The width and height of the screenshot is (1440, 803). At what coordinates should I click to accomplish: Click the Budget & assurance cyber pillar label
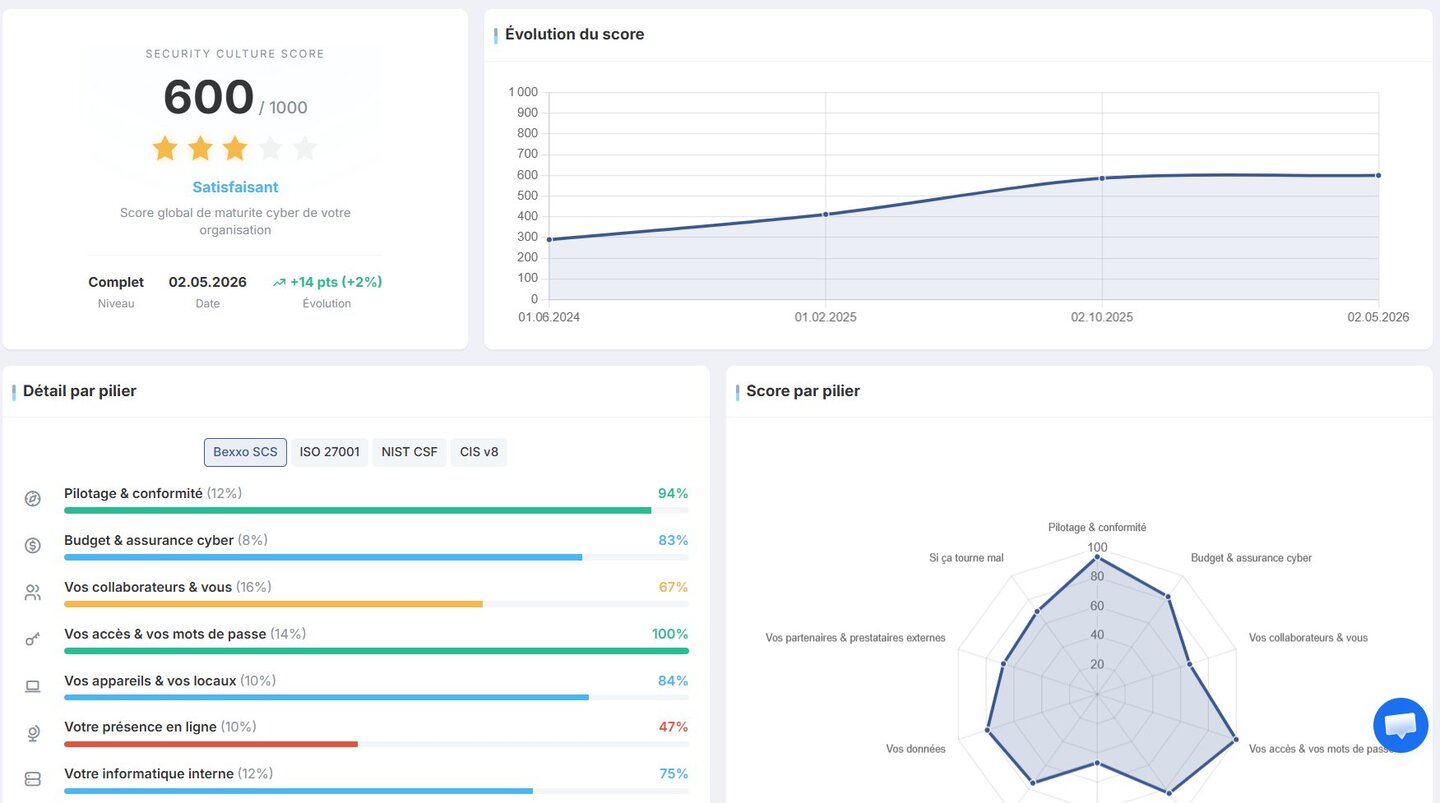coord(149,540)
